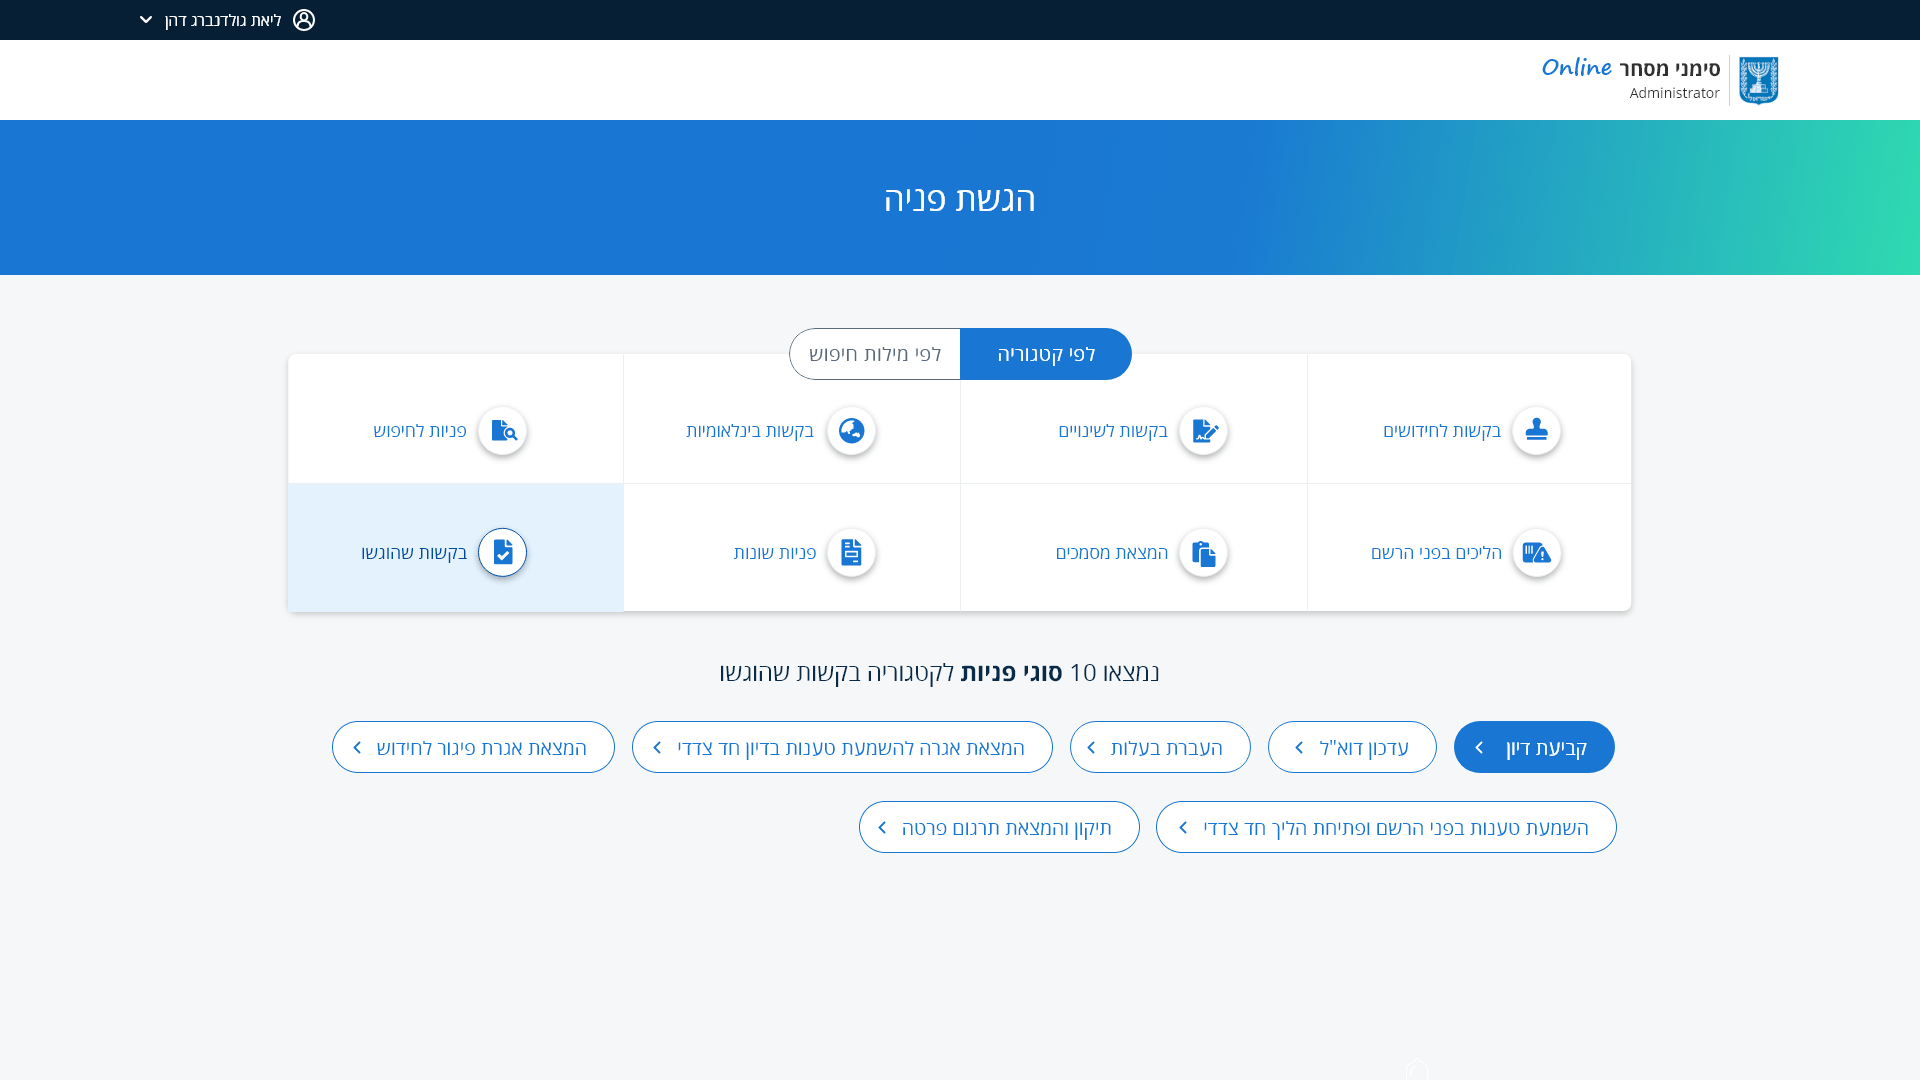
Task: Click the globe icon for בקשות בינלאומיות
Action: coord(851,431)
